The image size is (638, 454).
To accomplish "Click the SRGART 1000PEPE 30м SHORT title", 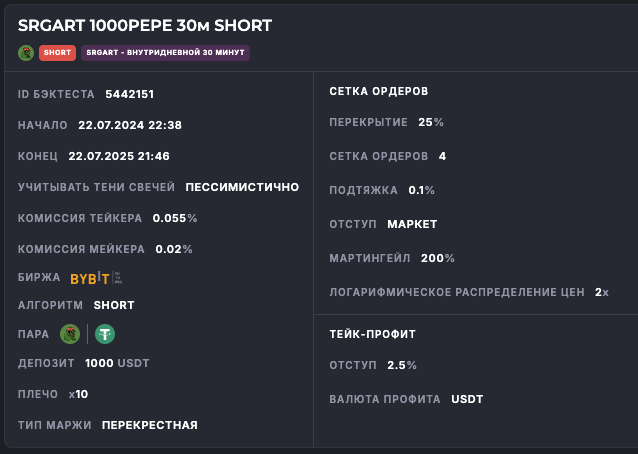I will pyautogui.click(x=144, y=25).
